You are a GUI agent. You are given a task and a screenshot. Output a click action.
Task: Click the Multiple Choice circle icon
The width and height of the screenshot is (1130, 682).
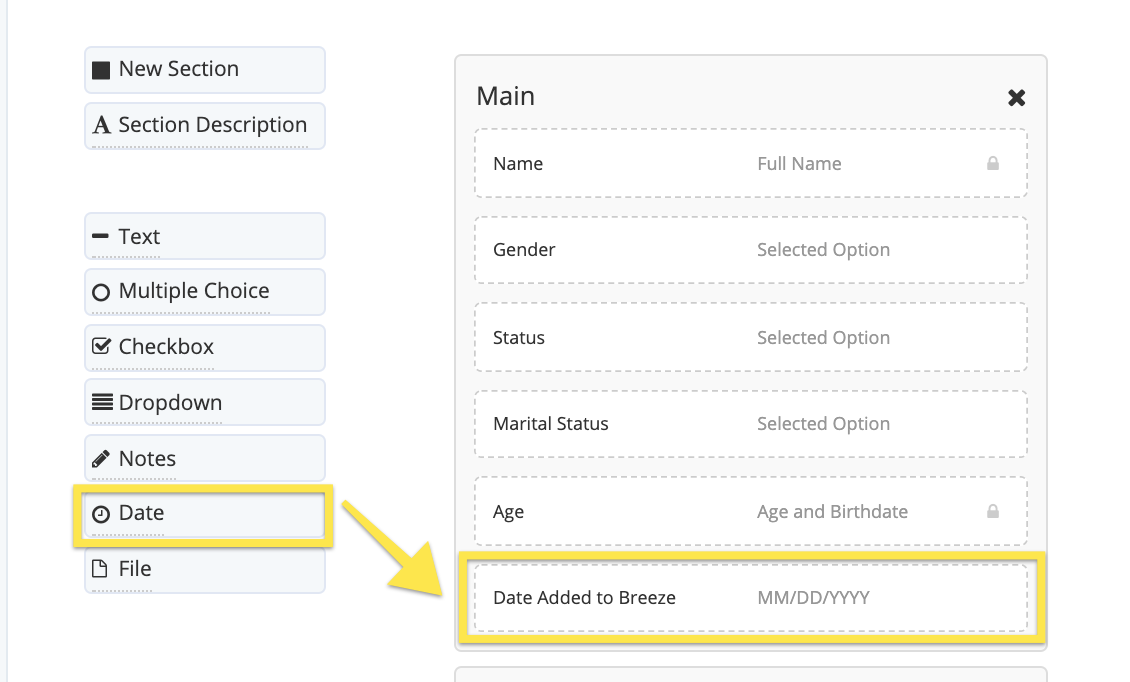101,292
